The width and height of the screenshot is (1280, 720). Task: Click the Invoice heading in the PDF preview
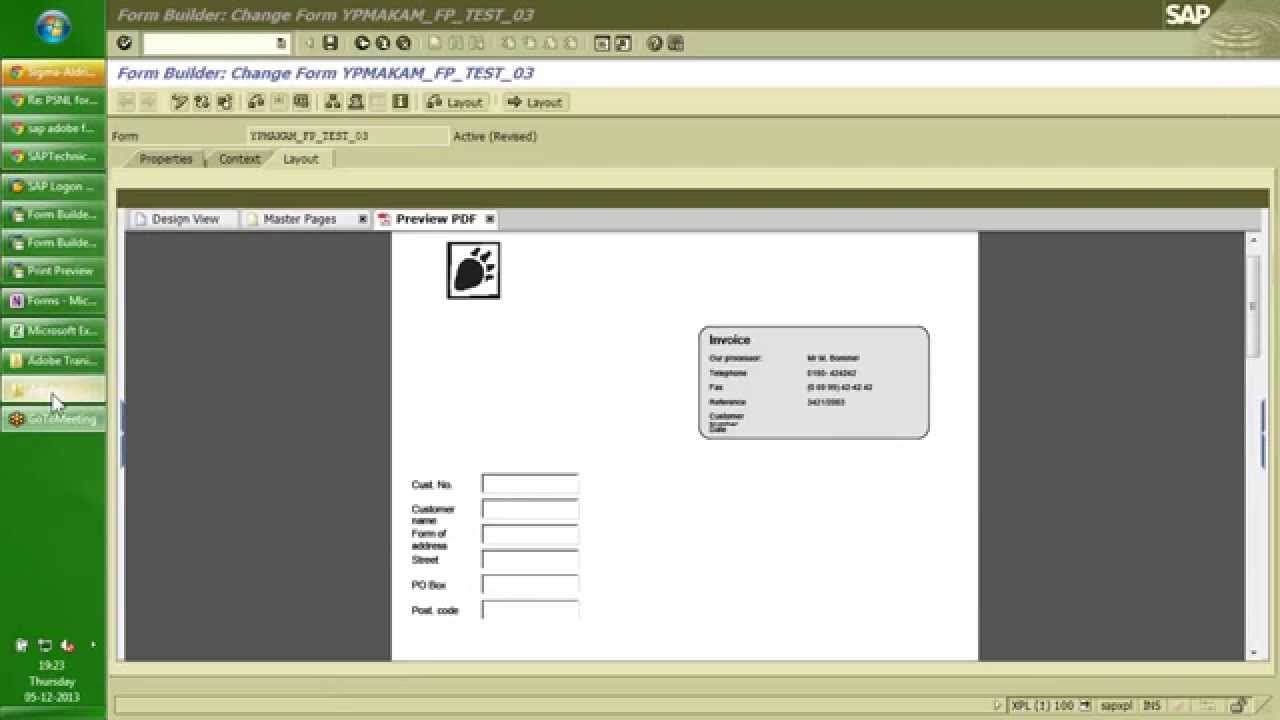[x=729, y=340]
